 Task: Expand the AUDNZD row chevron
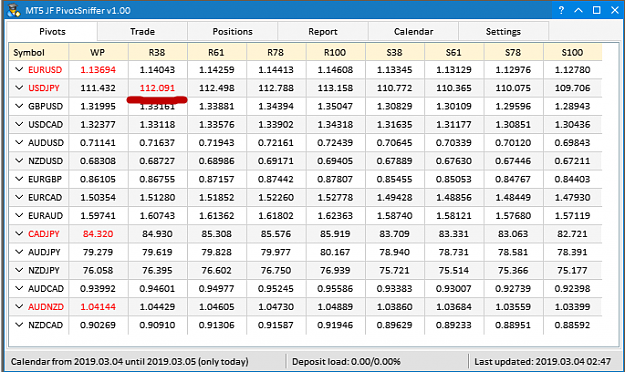[x=19, y=307]
